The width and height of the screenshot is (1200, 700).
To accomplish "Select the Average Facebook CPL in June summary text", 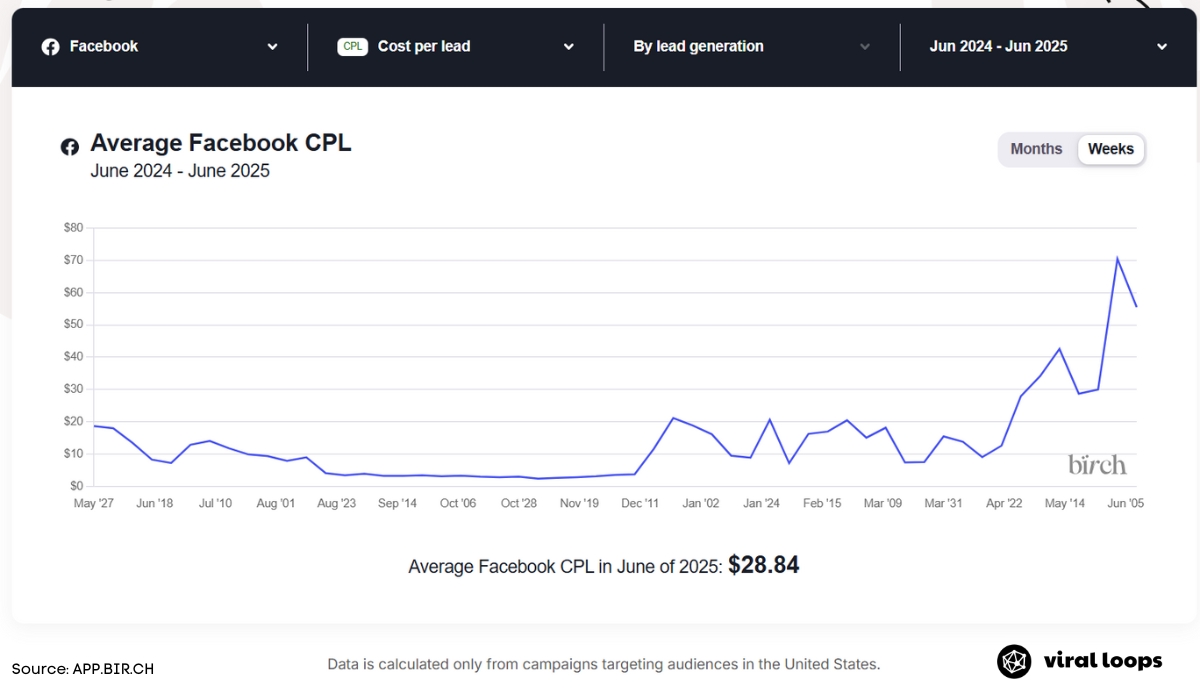I will [x=565, y=567].
